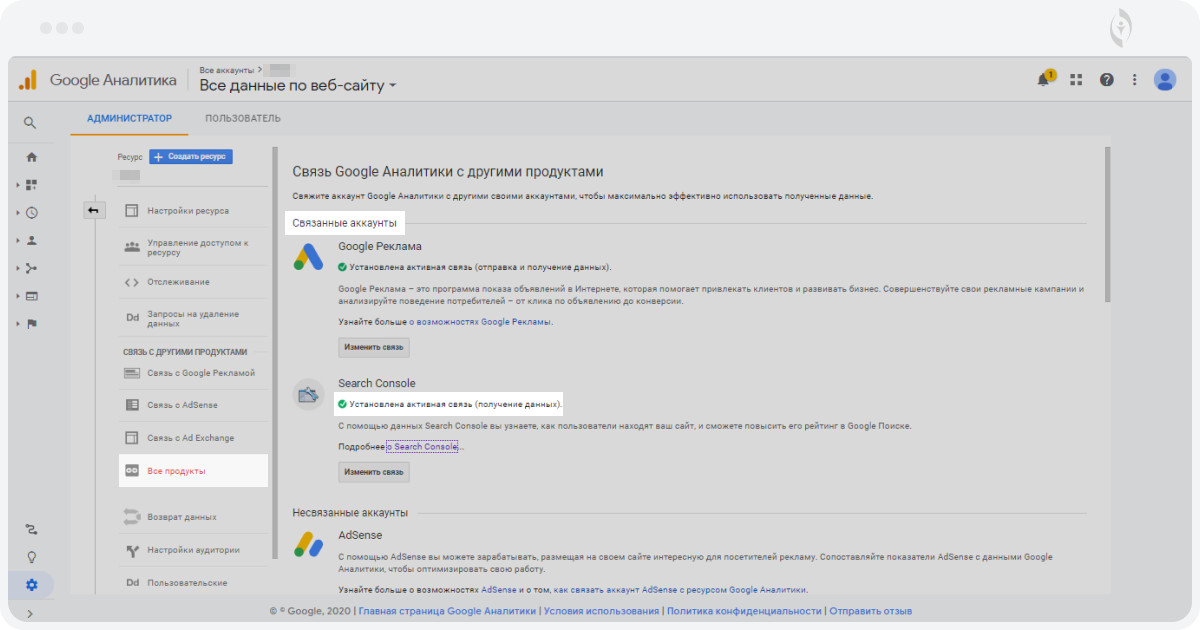Screen dimensions: 1200x630
Task: Select 'Связь с AdSense' menu item
Action: point(182,405)
